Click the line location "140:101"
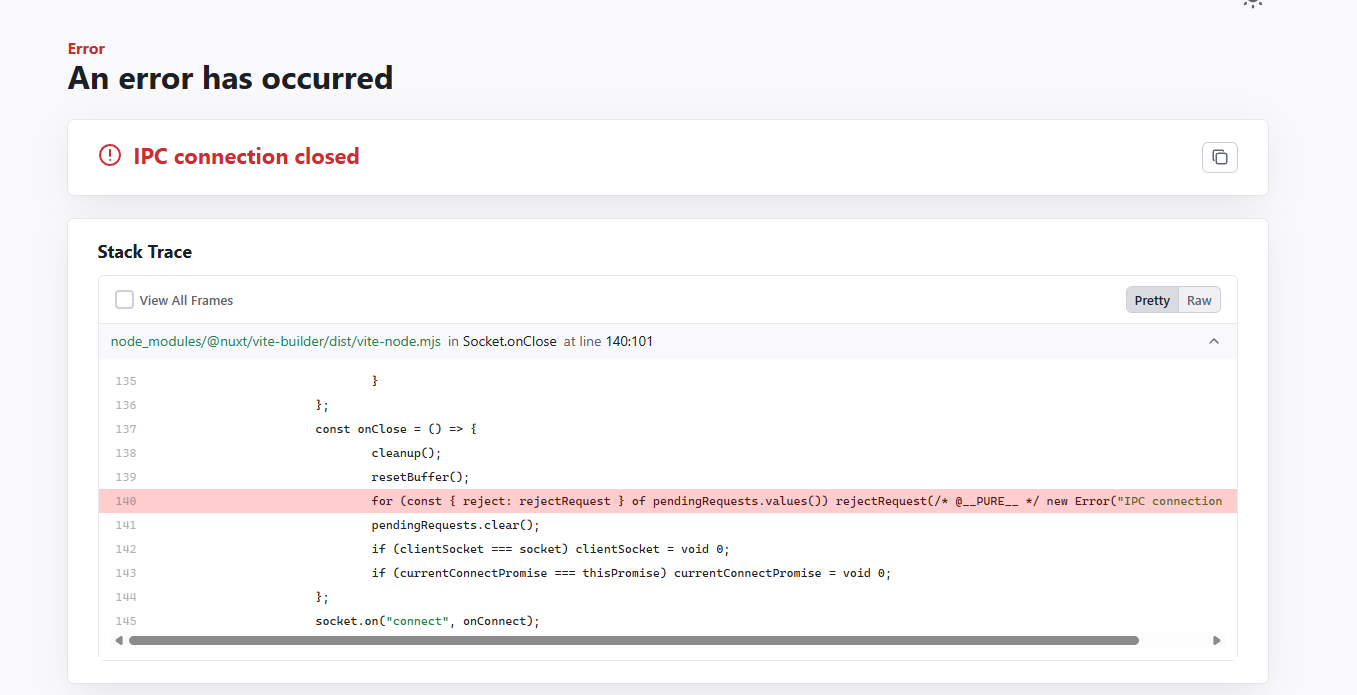1357x695 pixels. tap(629, 341)
